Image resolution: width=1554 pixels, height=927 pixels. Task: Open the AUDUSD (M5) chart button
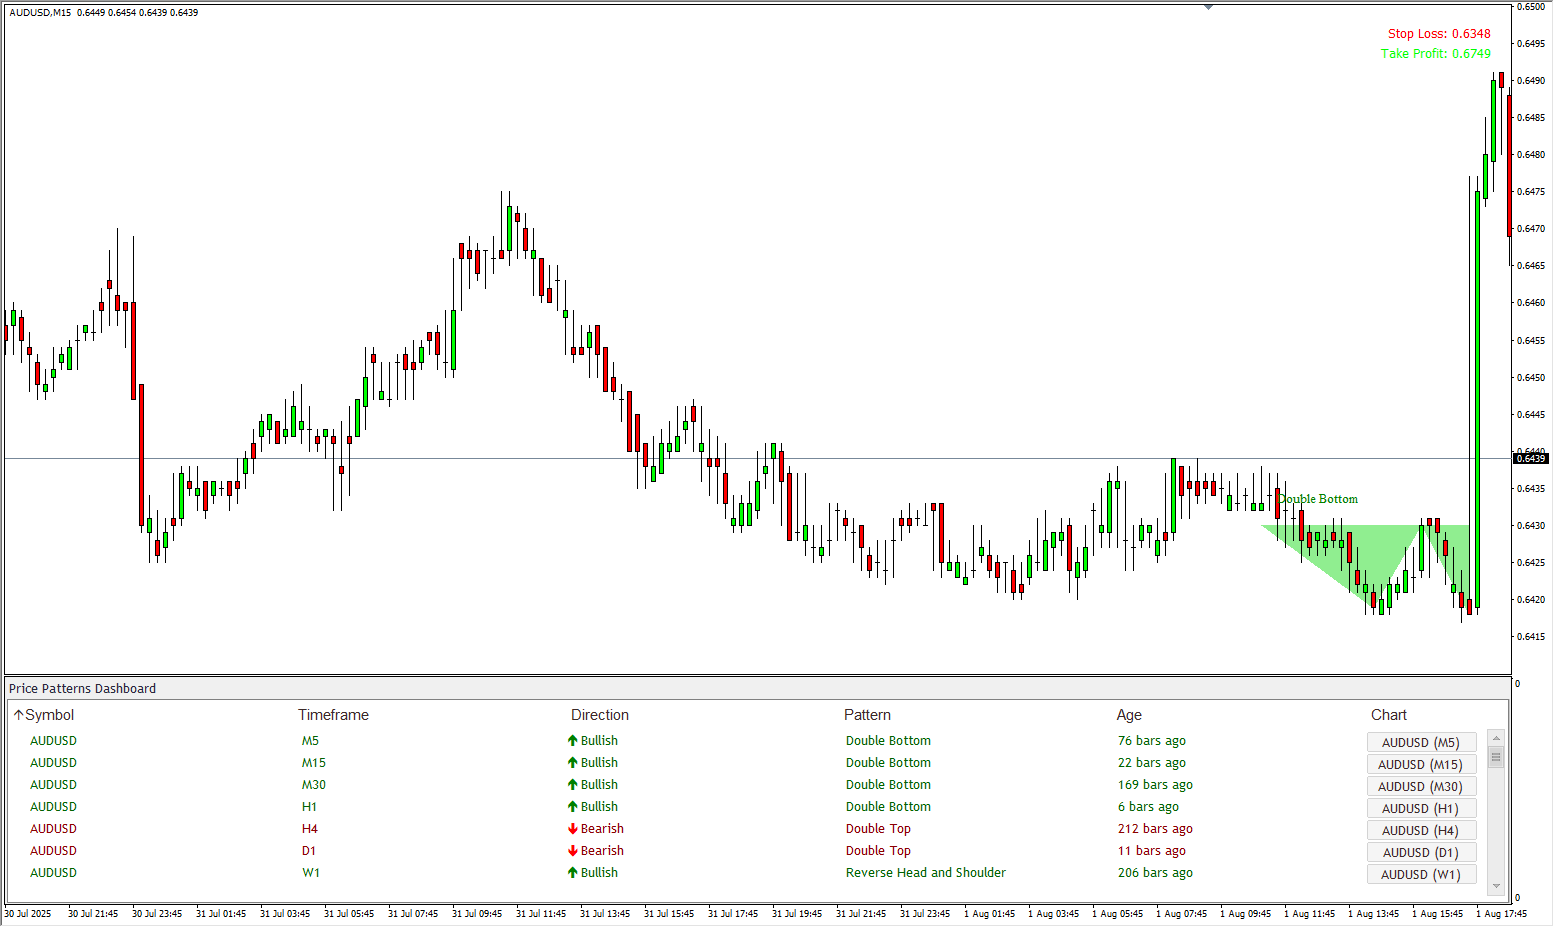(x=1420, y=742)
